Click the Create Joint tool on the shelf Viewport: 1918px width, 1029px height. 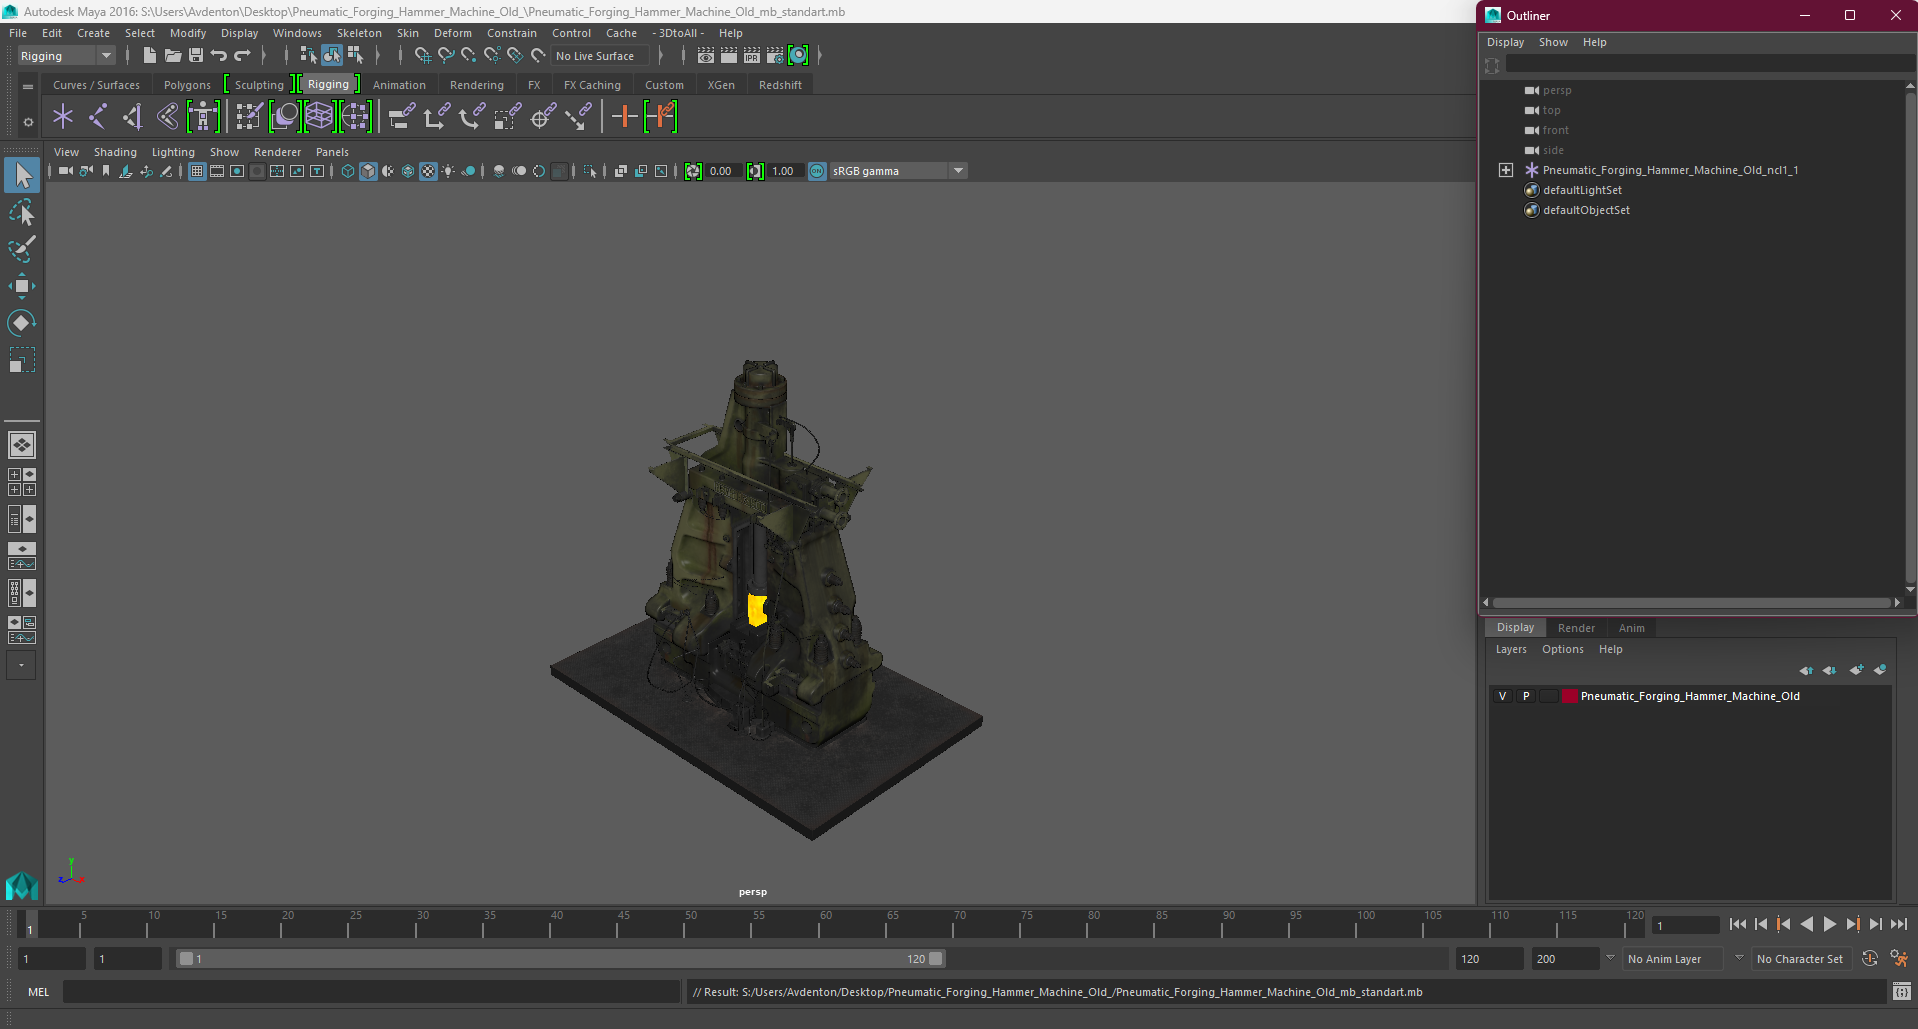click(98, 117)
